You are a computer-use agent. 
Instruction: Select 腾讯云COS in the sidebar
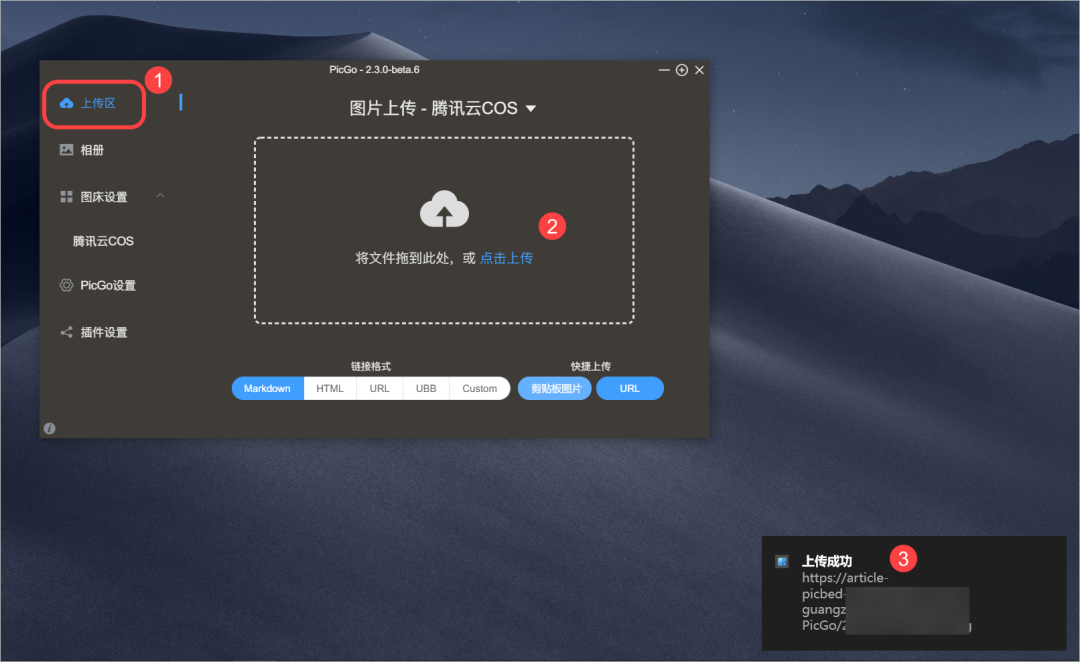tap(103, 241)
